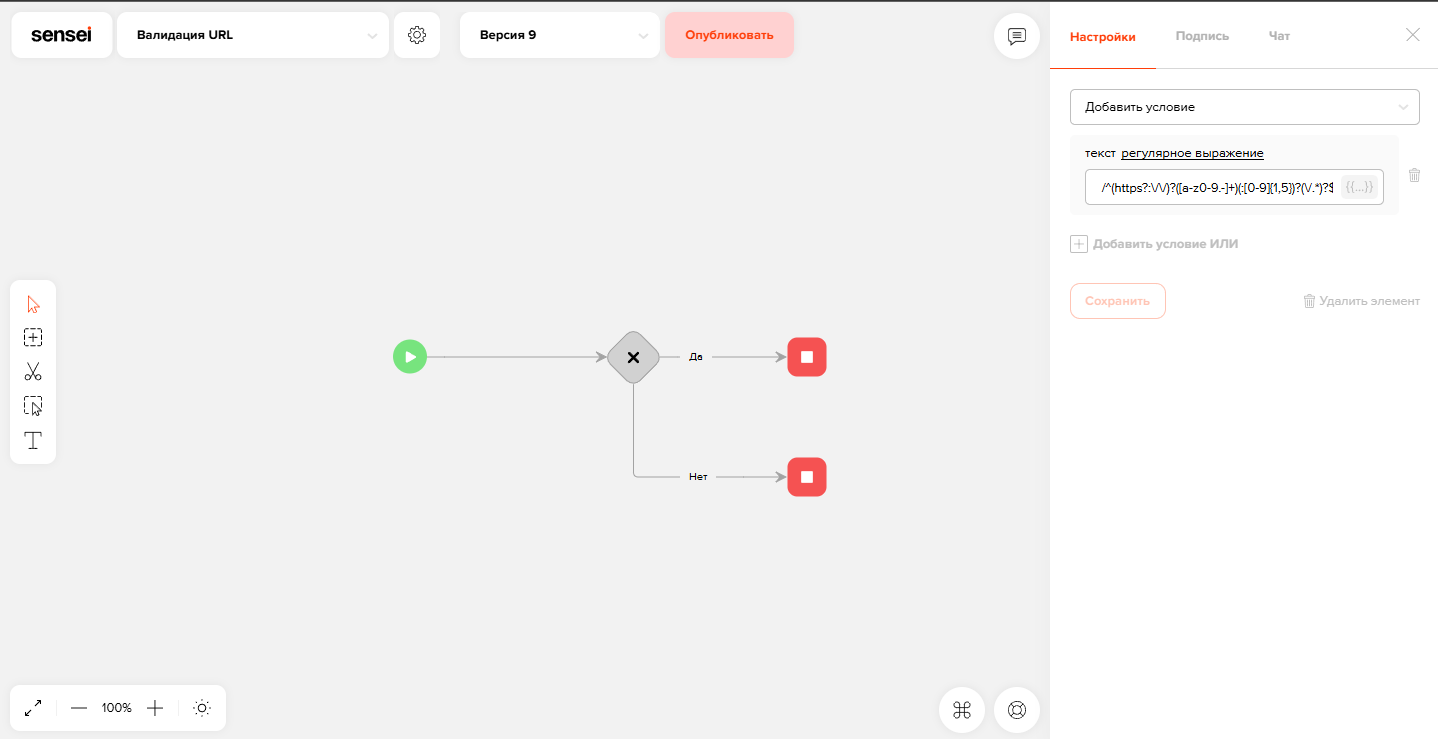The width and height of the screenshot is (1438, 739).
Task: Click the текст condition label
Action: click(x=1100, y=153)
